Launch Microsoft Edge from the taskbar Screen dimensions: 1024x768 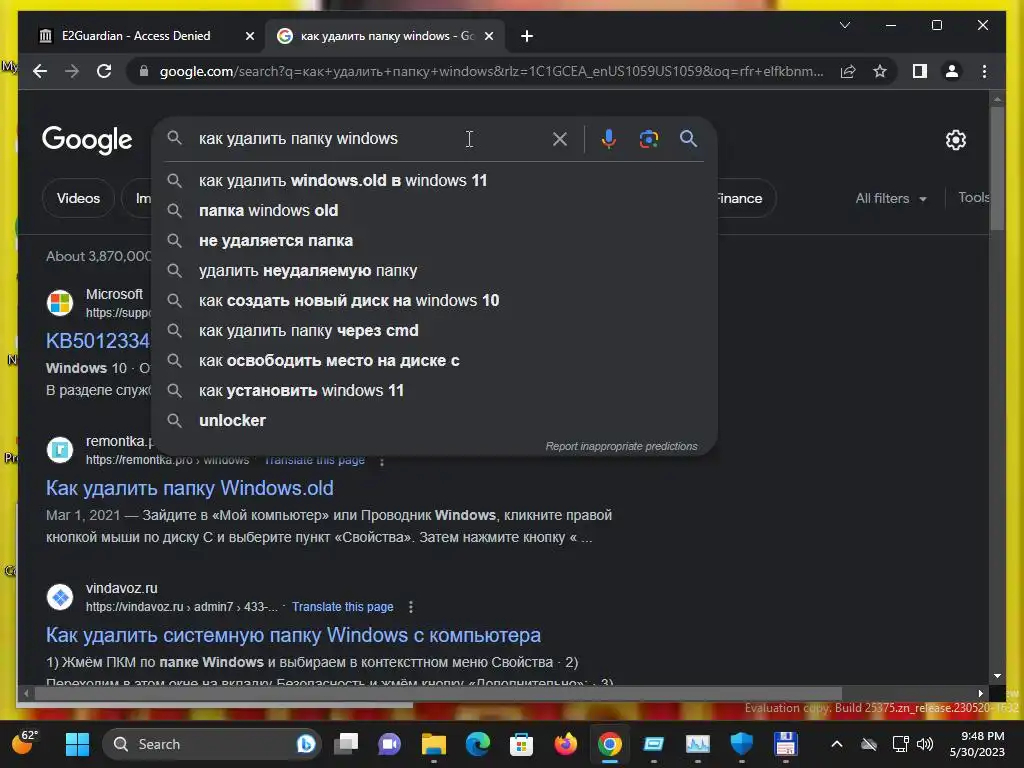point(477,744)
